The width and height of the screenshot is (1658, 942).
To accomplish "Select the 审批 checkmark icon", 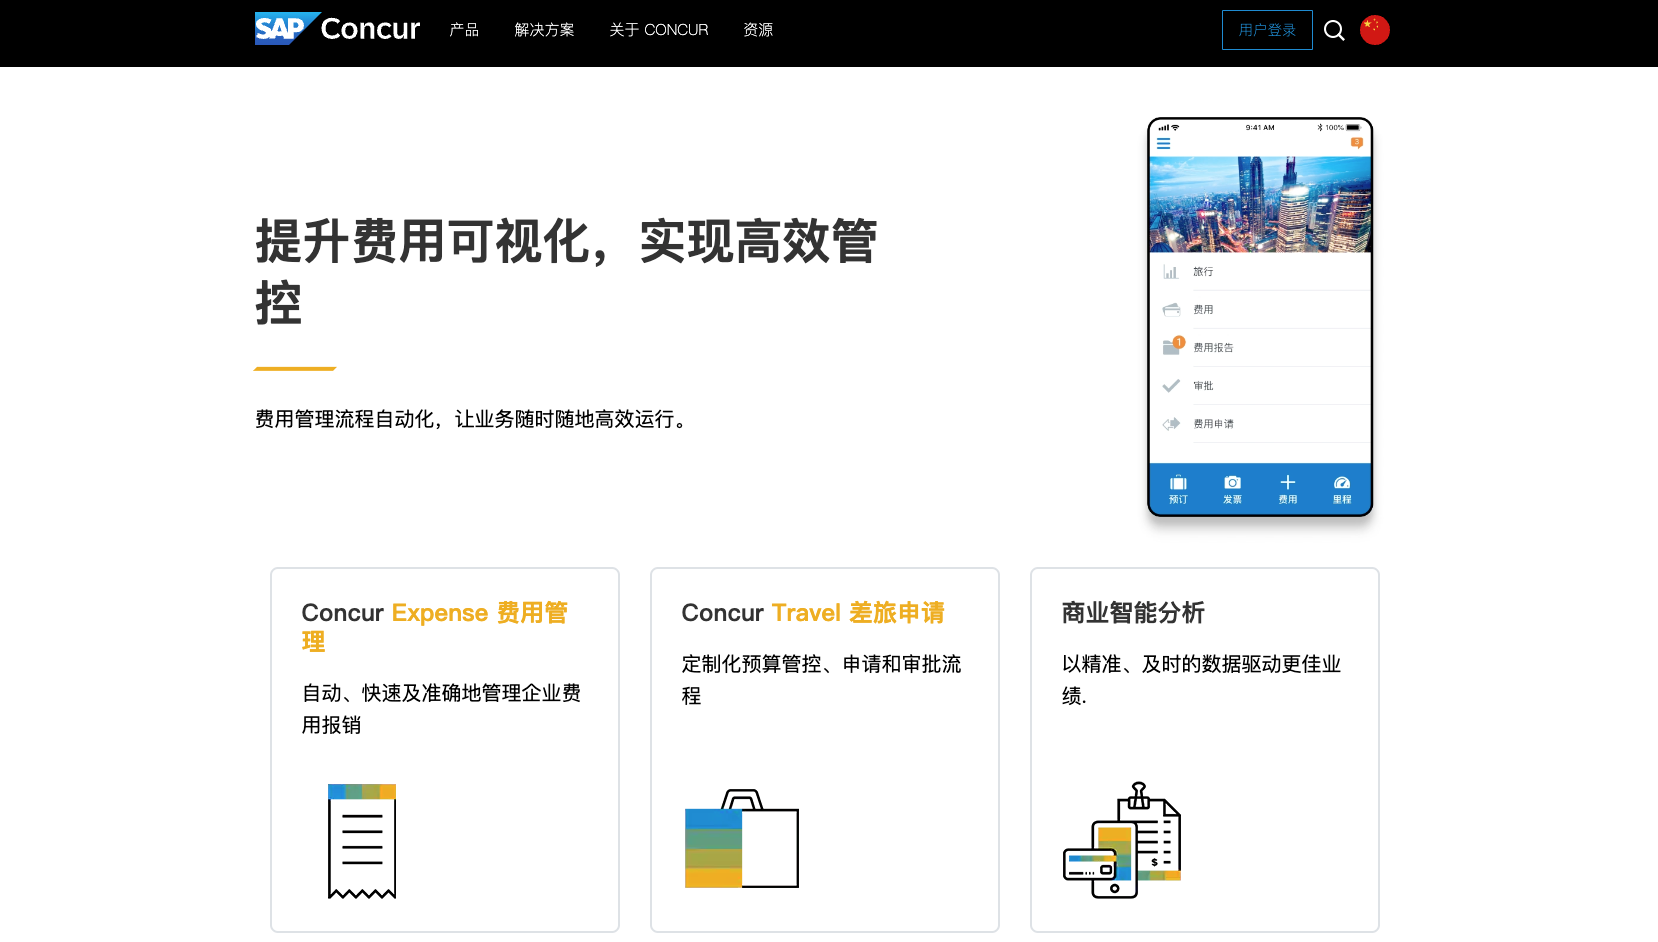I will pos(1172,385).
